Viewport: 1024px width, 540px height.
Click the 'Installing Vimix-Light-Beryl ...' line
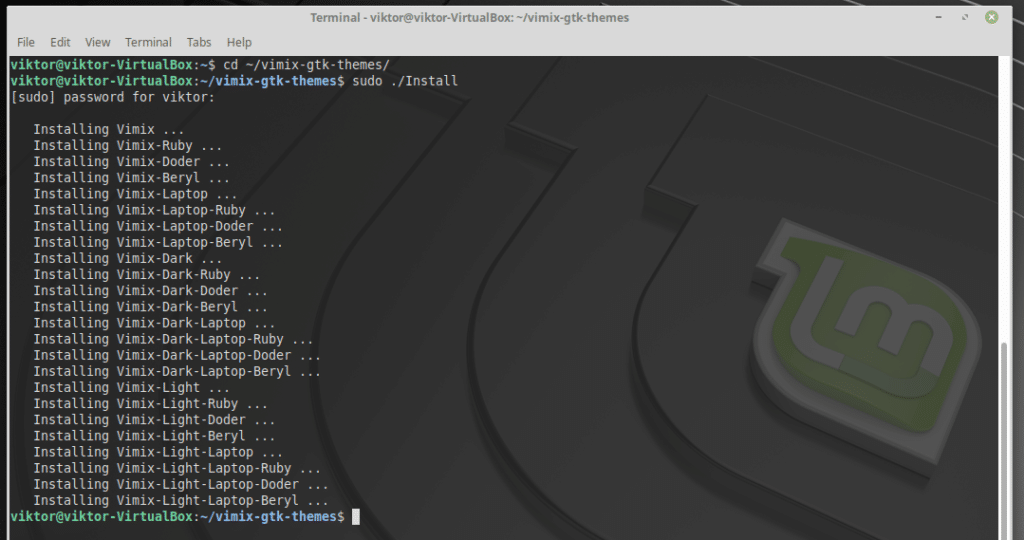coord(154,436)
